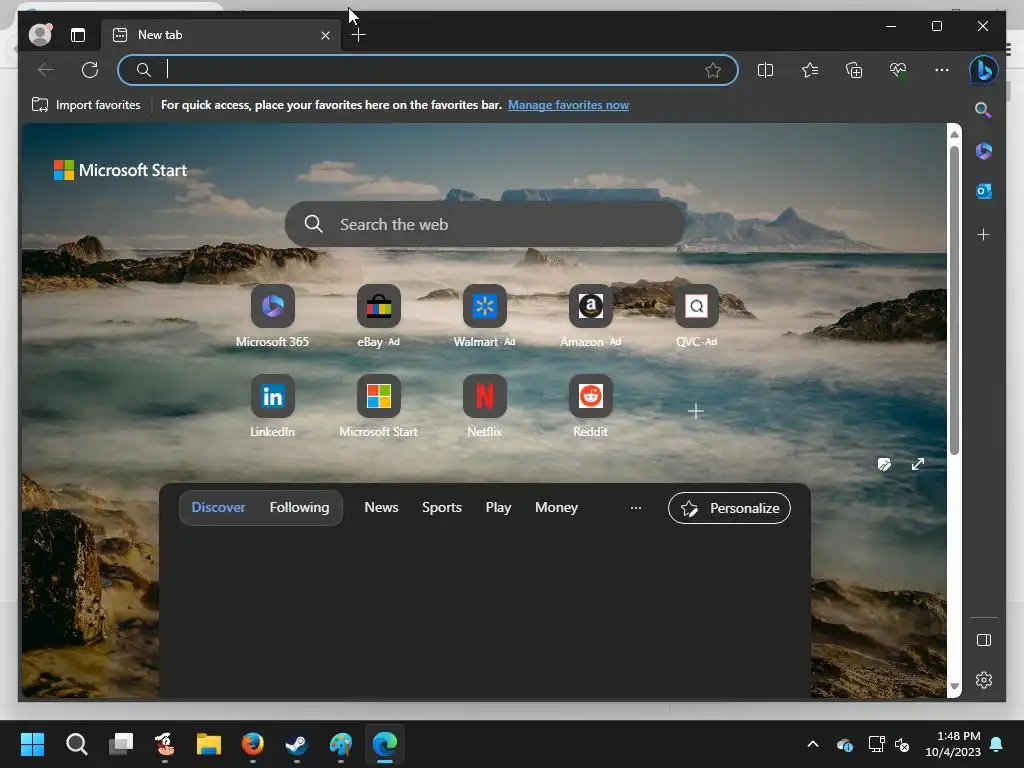Open eBay quick link tile
The width and height of the screenshot is (1024, 768).
click(x=379, y=317)
